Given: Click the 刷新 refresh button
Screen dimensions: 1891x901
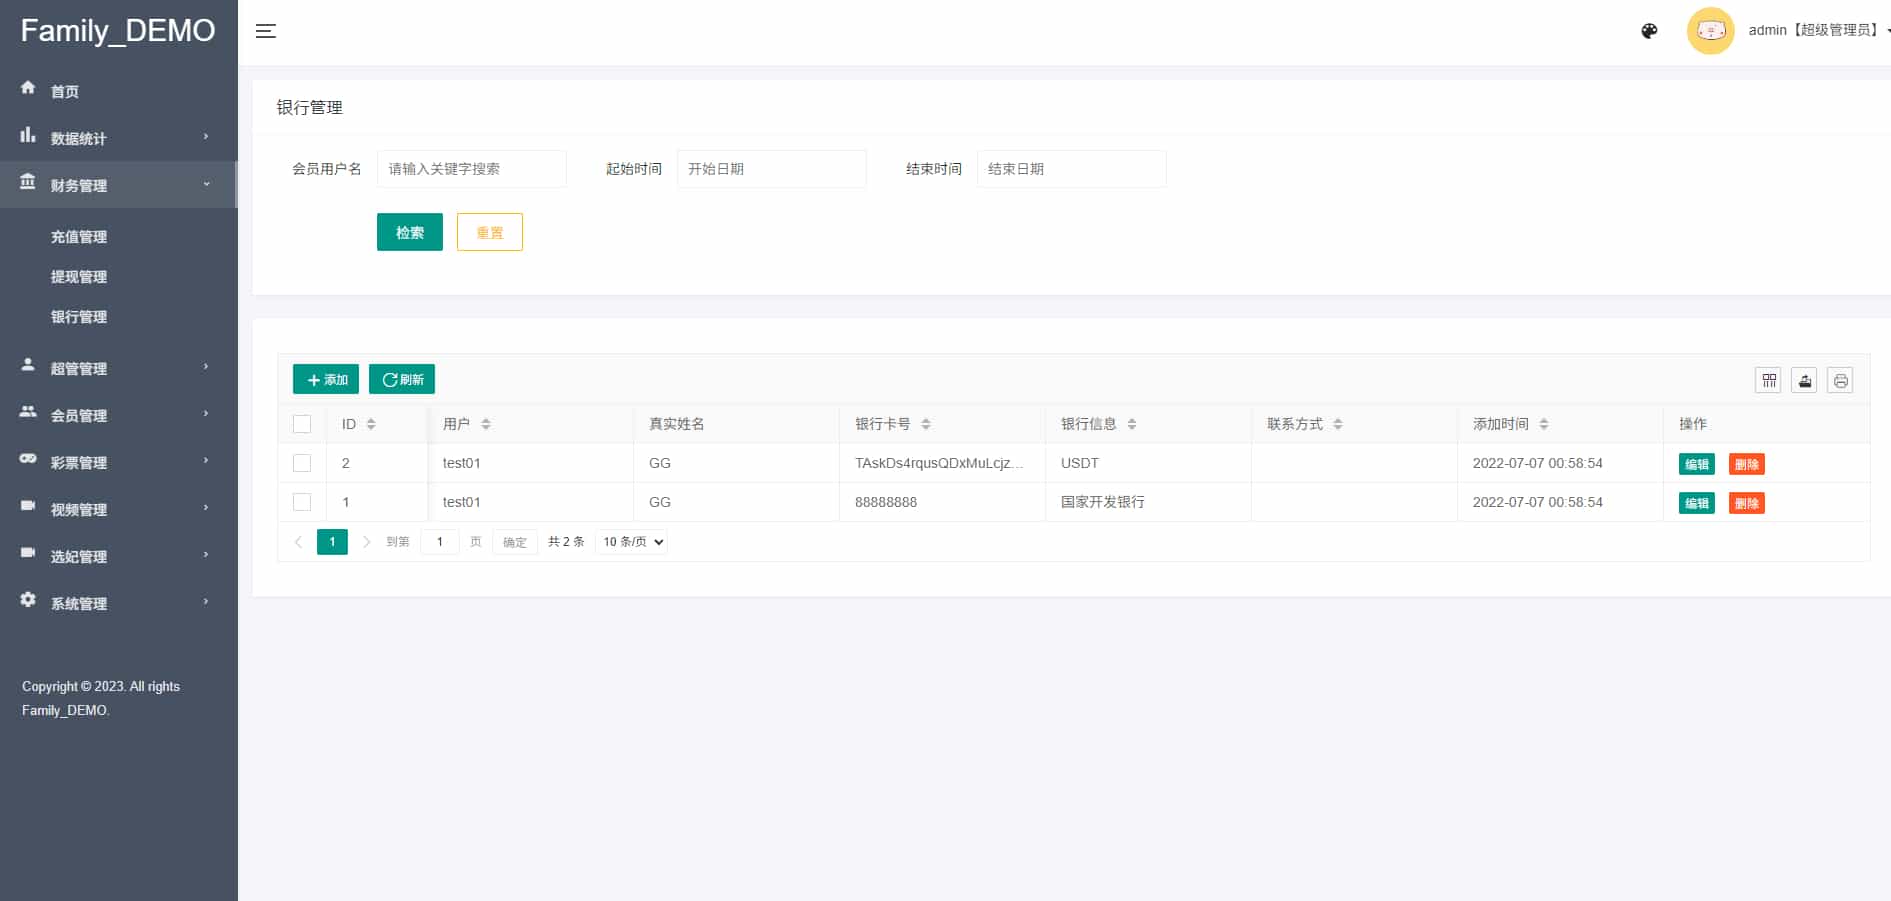Looking at the screenshot, I should [402, 379].
